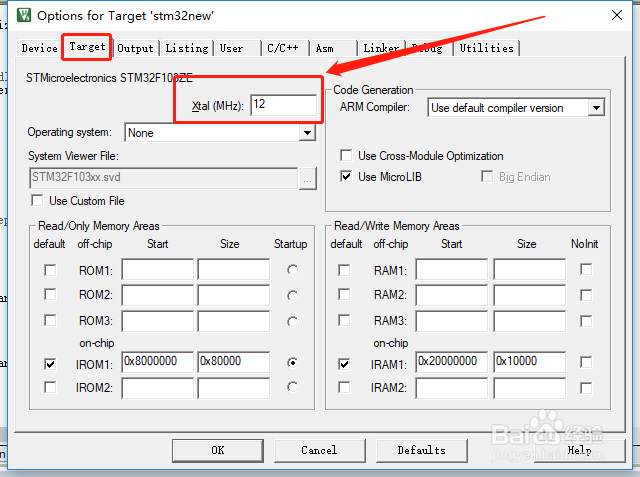Image resolution: width=640 pixels, height=477 pixels.
Task: Click RAM1 Start address field
Action: coord(451,269)
